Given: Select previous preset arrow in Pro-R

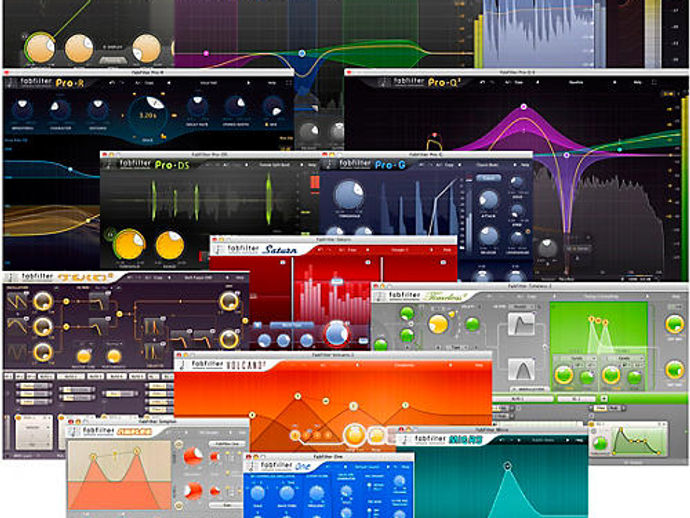Looking at the screenshot, I should click(x=169, y=83).
